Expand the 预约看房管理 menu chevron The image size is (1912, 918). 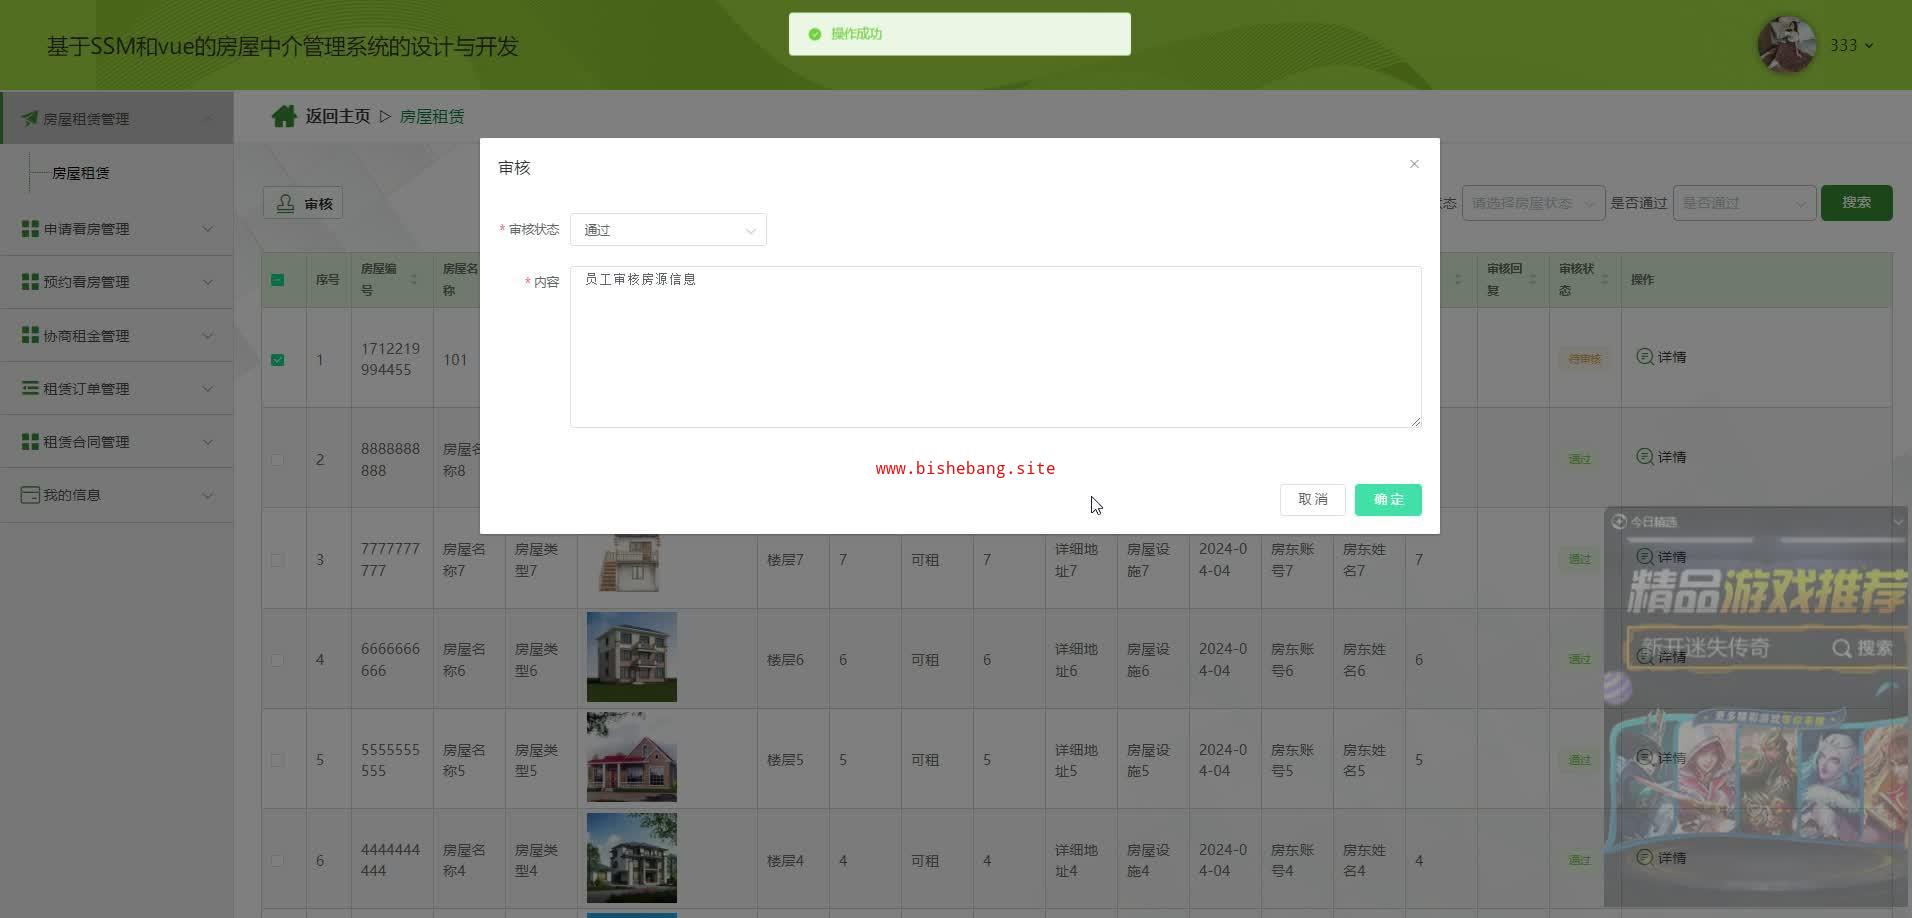pos(208,282)
